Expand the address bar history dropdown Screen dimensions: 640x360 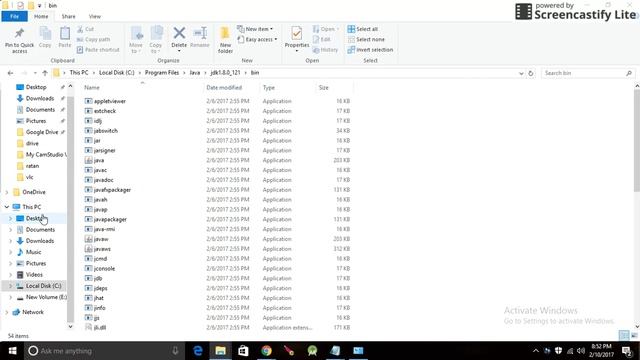(521, 73)
